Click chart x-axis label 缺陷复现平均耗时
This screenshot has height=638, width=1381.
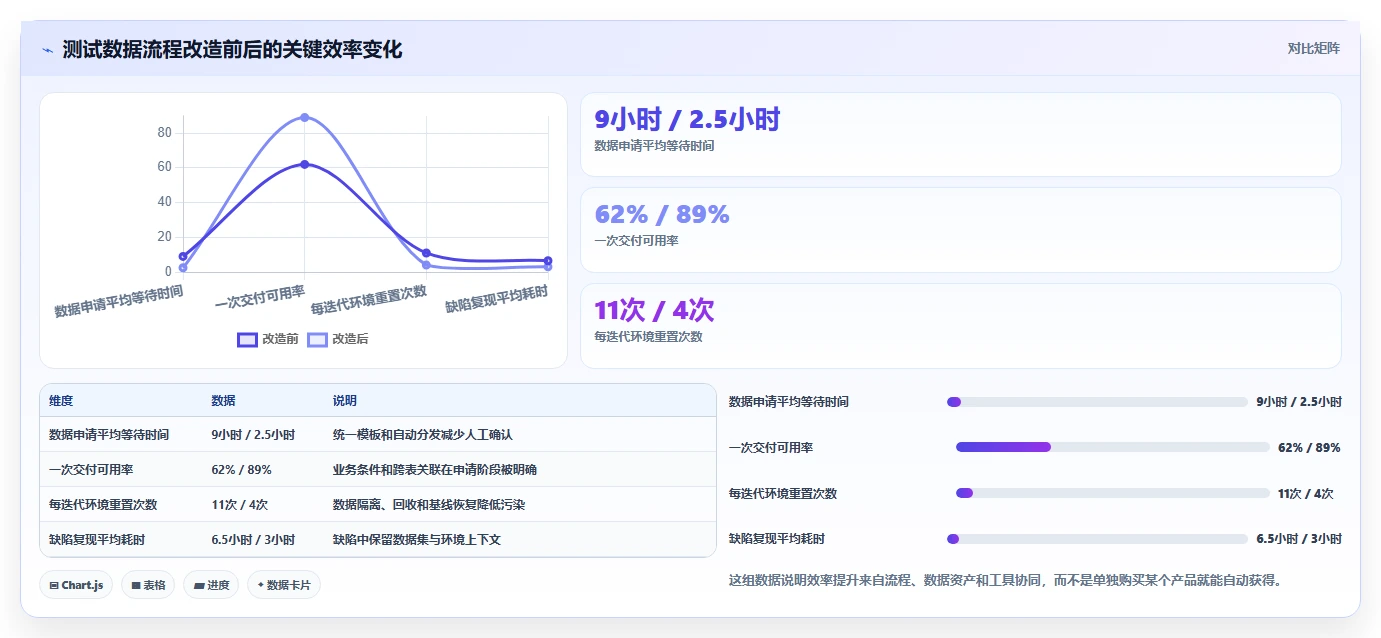[x=497, y=298]
